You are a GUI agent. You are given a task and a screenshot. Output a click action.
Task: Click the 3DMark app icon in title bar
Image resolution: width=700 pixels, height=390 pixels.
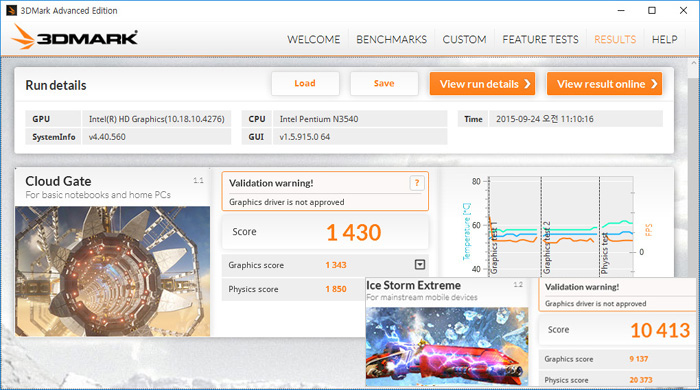[11, 10]
